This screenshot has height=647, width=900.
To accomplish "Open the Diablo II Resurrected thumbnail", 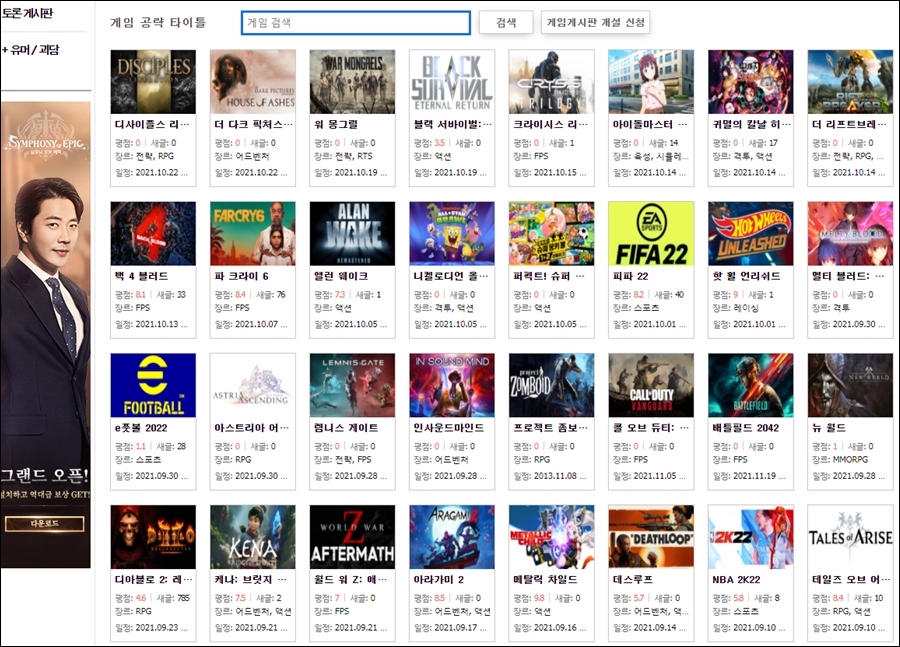I will click(x=153, y=537).
